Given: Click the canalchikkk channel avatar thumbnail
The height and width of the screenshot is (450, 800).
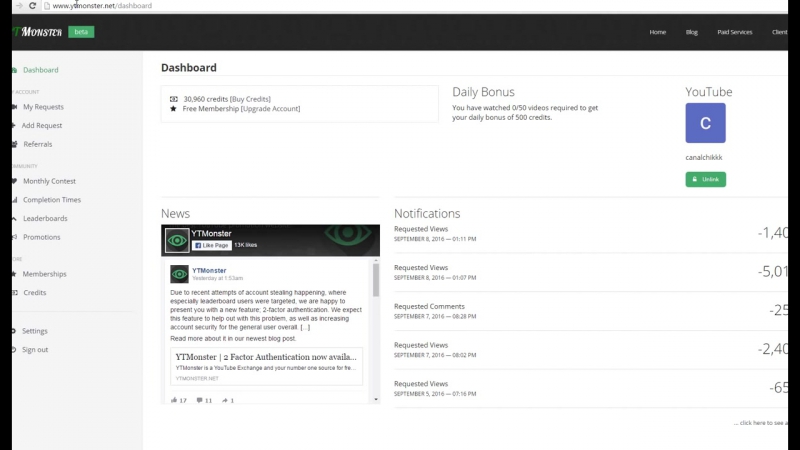Looking at the screenshot, I should (x=705, y=123).
